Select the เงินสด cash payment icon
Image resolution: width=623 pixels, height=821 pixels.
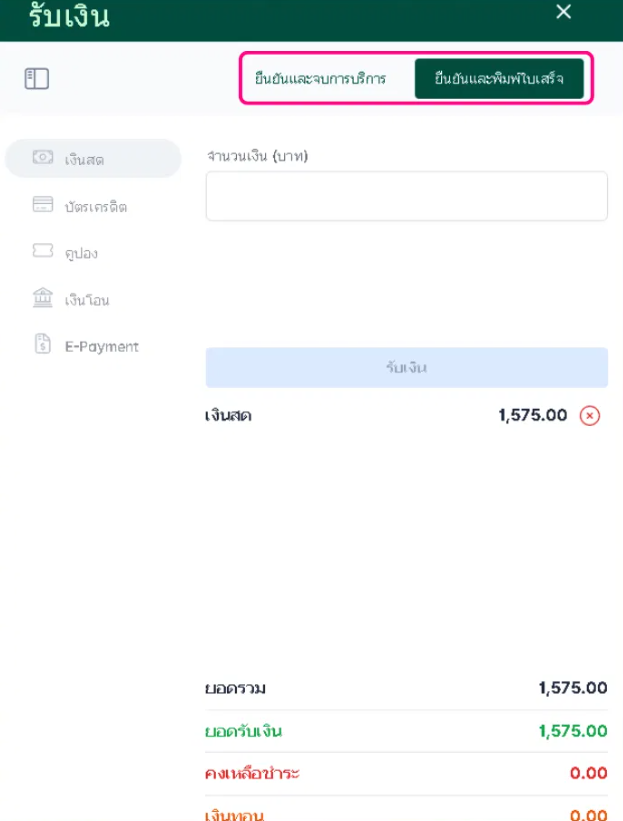pyautogui.click(x=43, y=158)
